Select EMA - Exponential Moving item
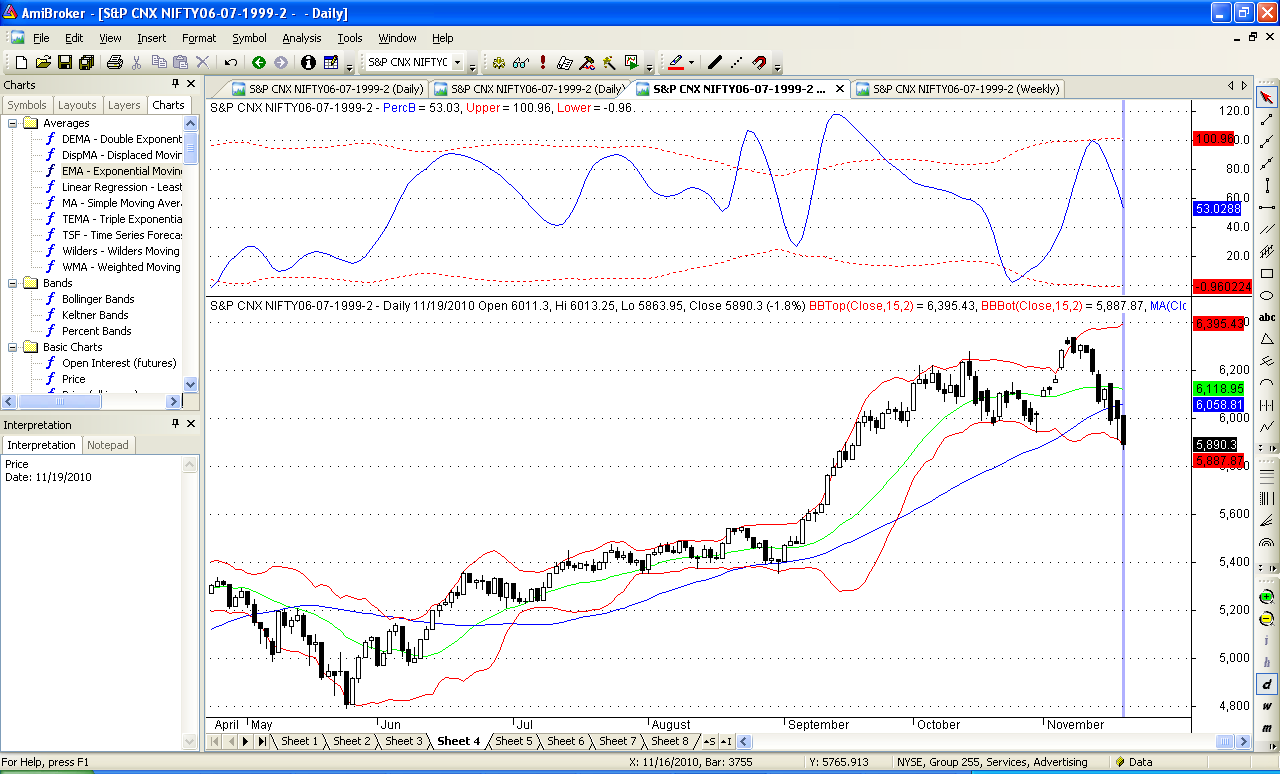1280x774 pixels. pos(121,171)
